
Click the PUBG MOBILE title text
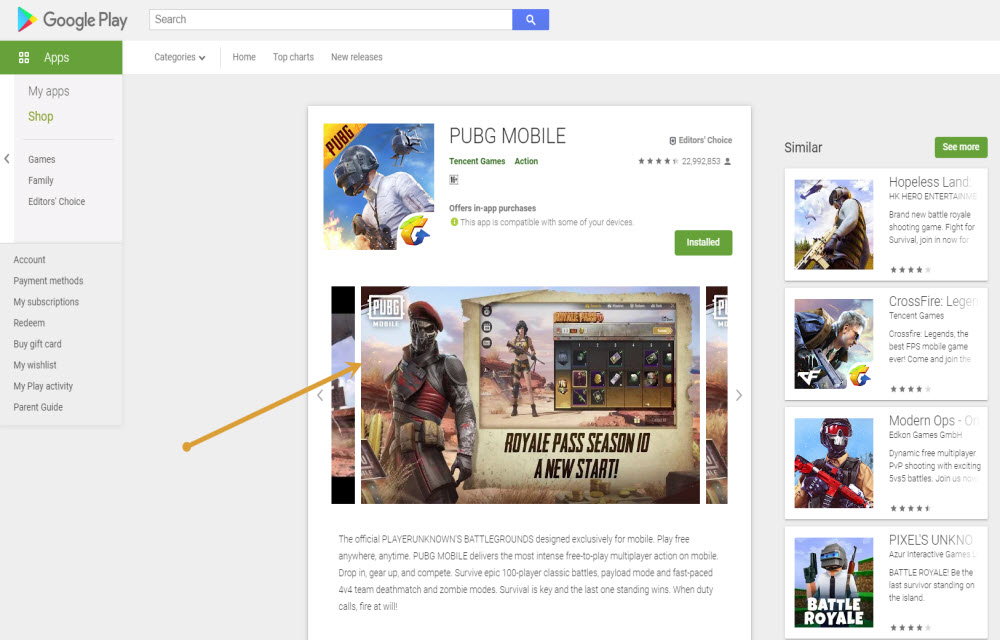pyautogui.click(x=507, y=136)
